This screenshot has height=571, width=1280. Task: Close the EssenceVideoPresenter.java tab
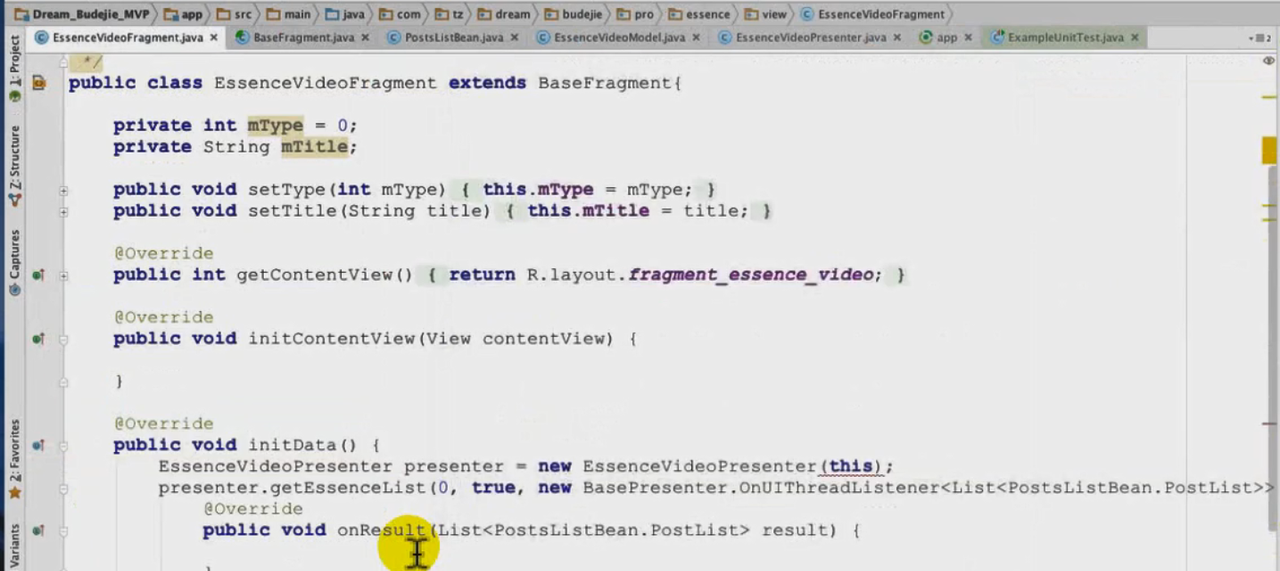point(897,38)
